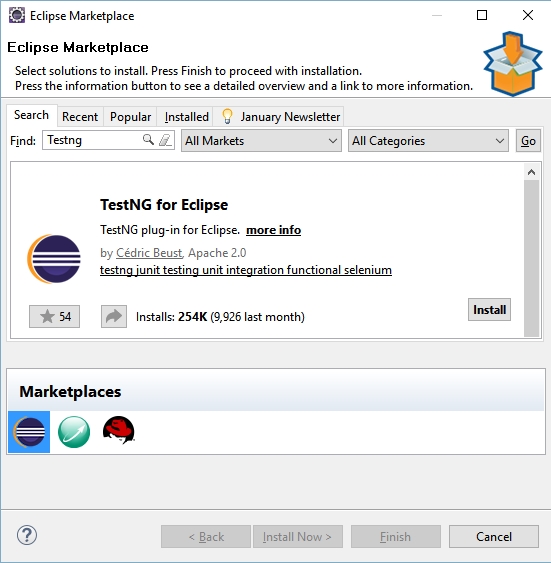This screenshot has width=551, height=563.
Task: Open the more info link
Action: pyautogui.click(x=274, y=230)
